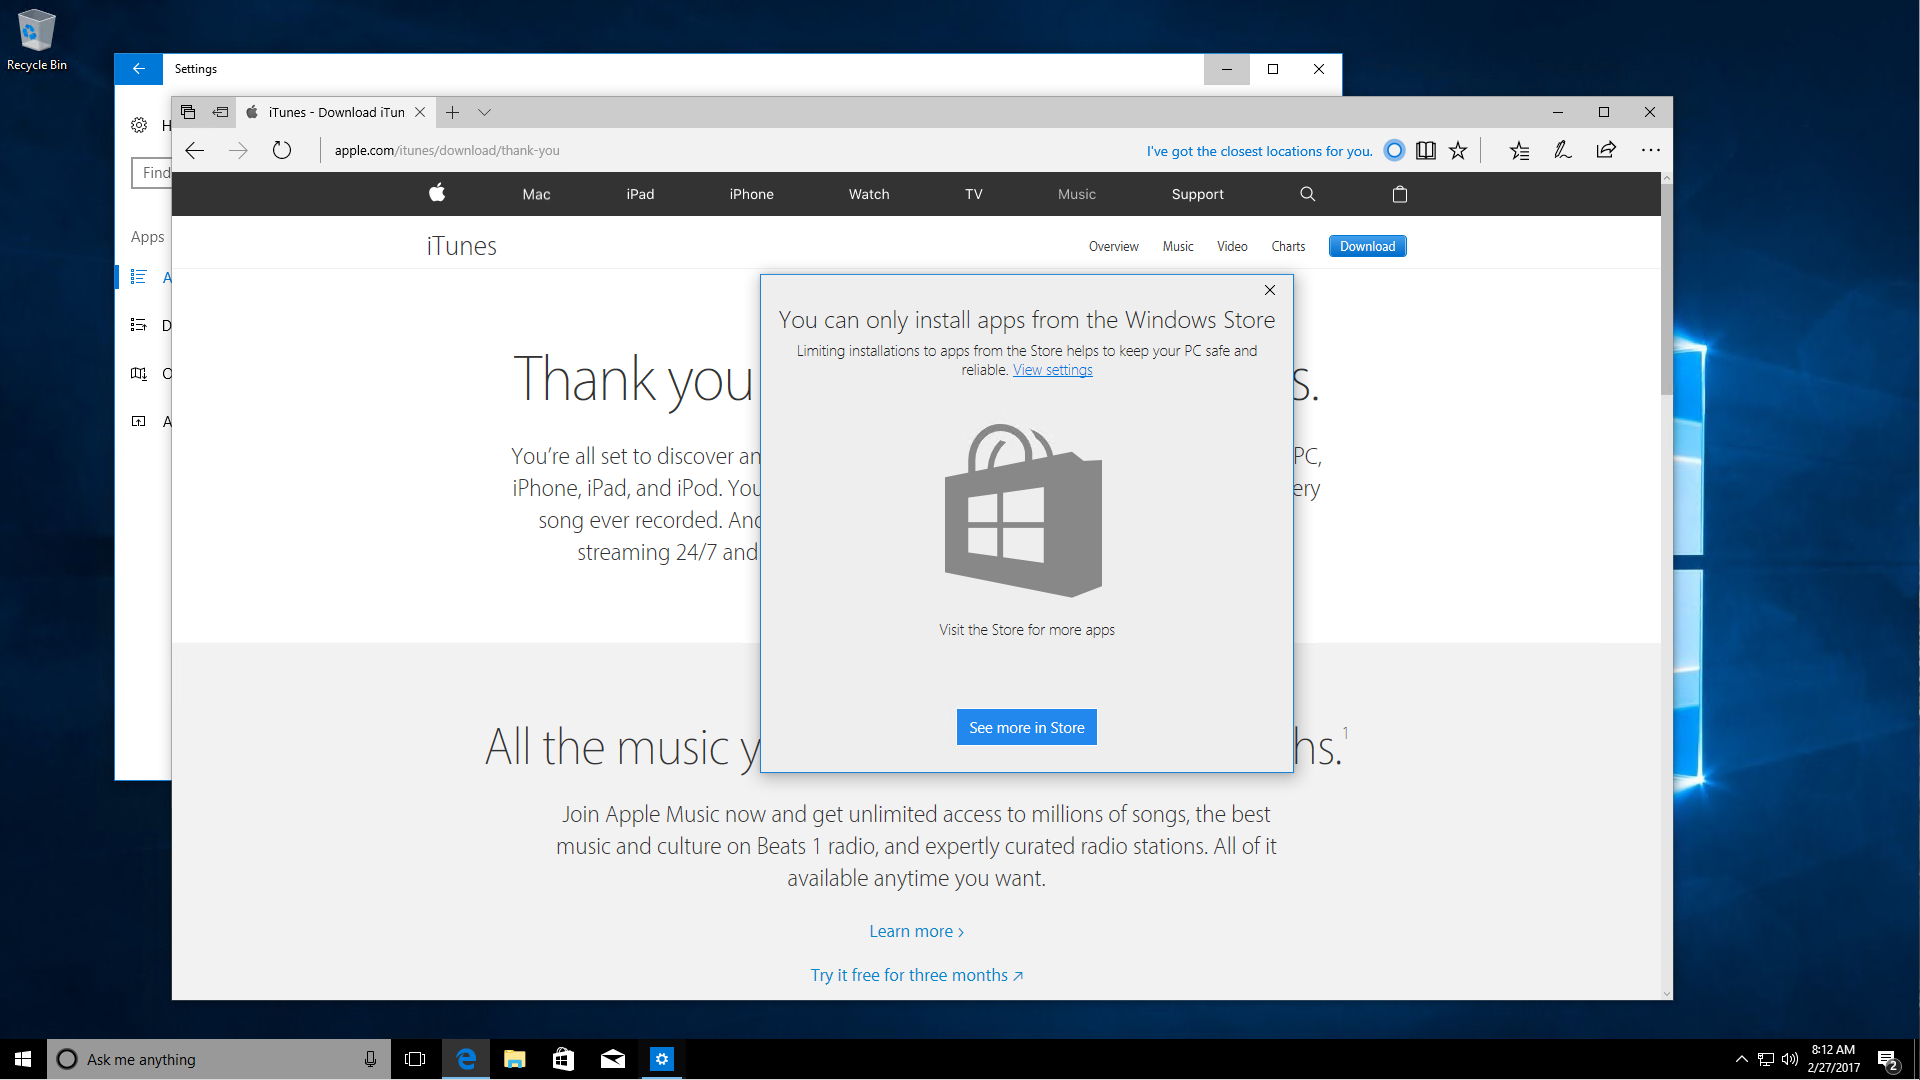Viewport: 1920px width, 1080px height.
Task: Open the search magnifier on Apple site
Action: 1307,194
